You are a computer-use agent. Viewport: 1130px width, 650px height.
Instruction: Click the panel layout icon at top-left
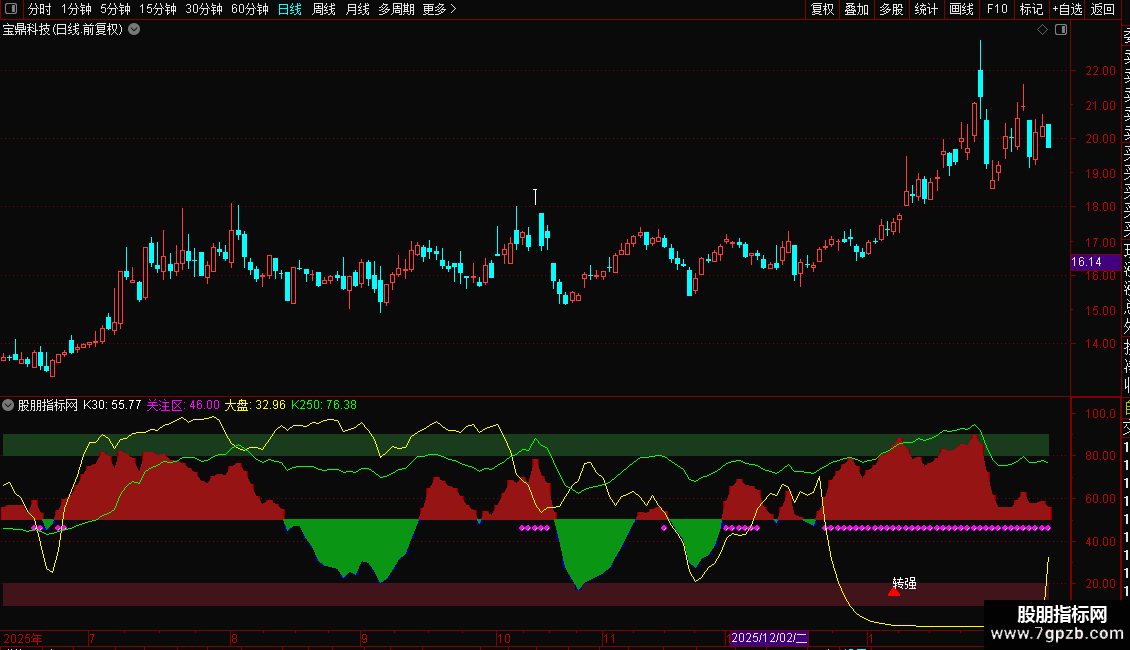click(x=11, y=9)
